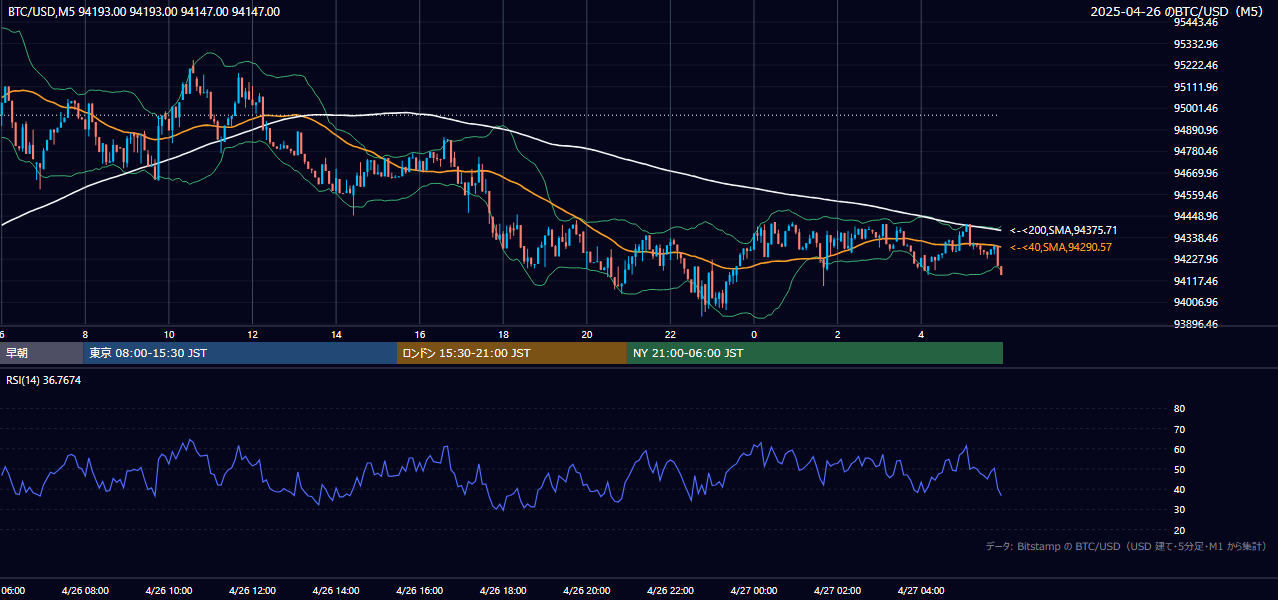Click the 4/26 18:00 date label
This screenshot has width=1278, height=600.
503,590
